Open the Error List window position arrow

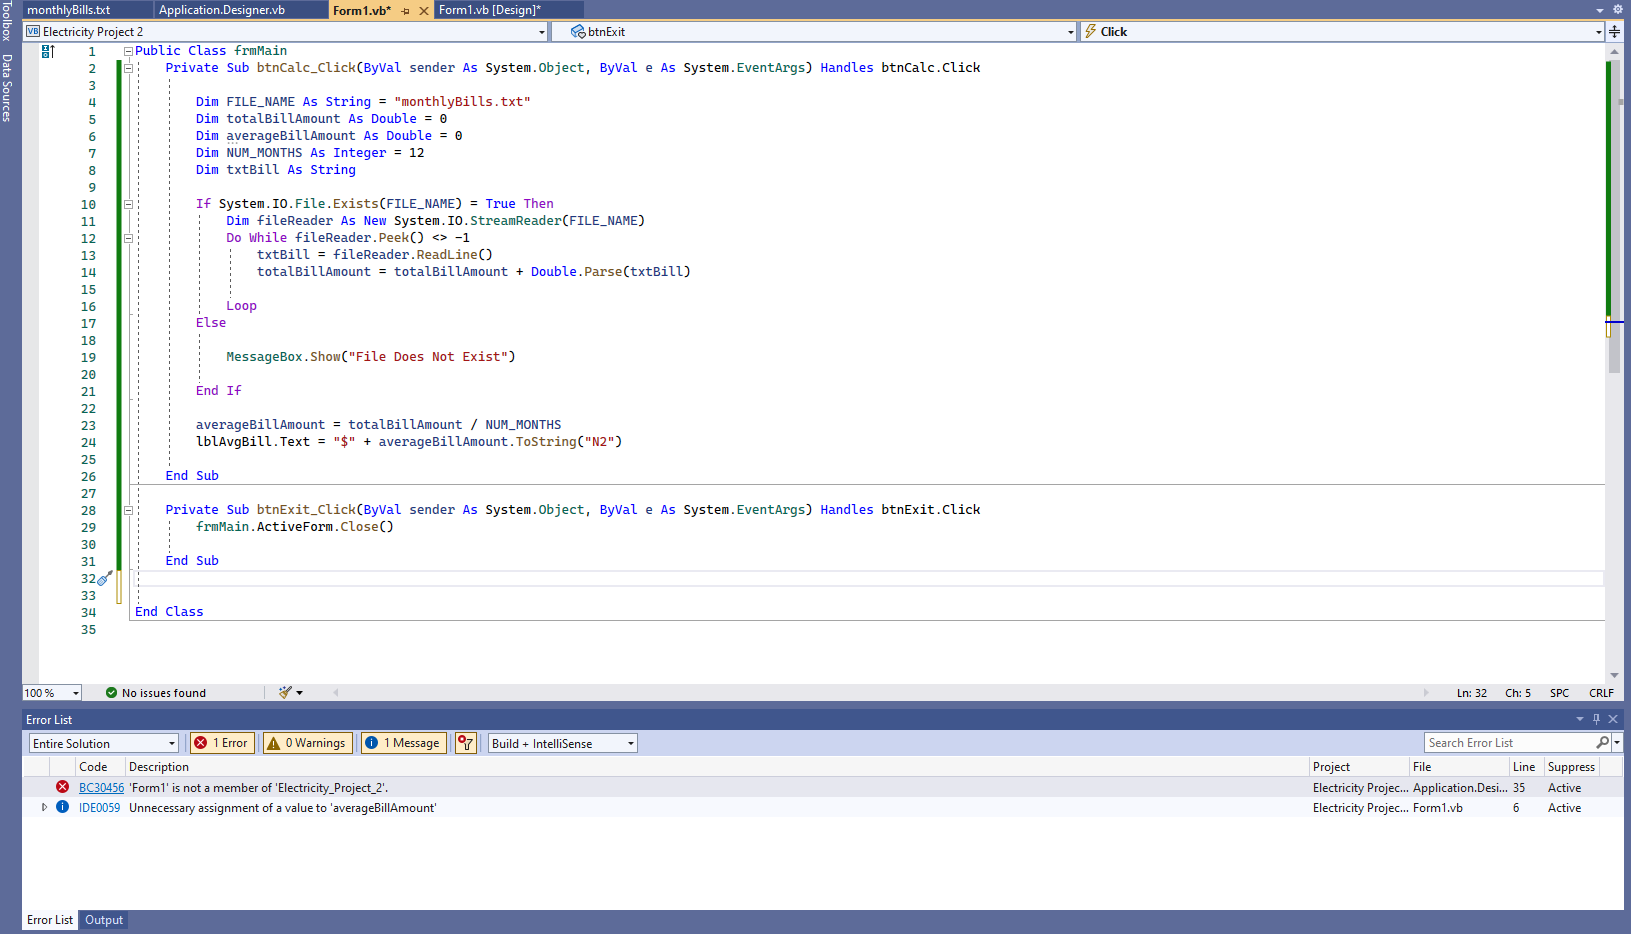[1580, 719]
